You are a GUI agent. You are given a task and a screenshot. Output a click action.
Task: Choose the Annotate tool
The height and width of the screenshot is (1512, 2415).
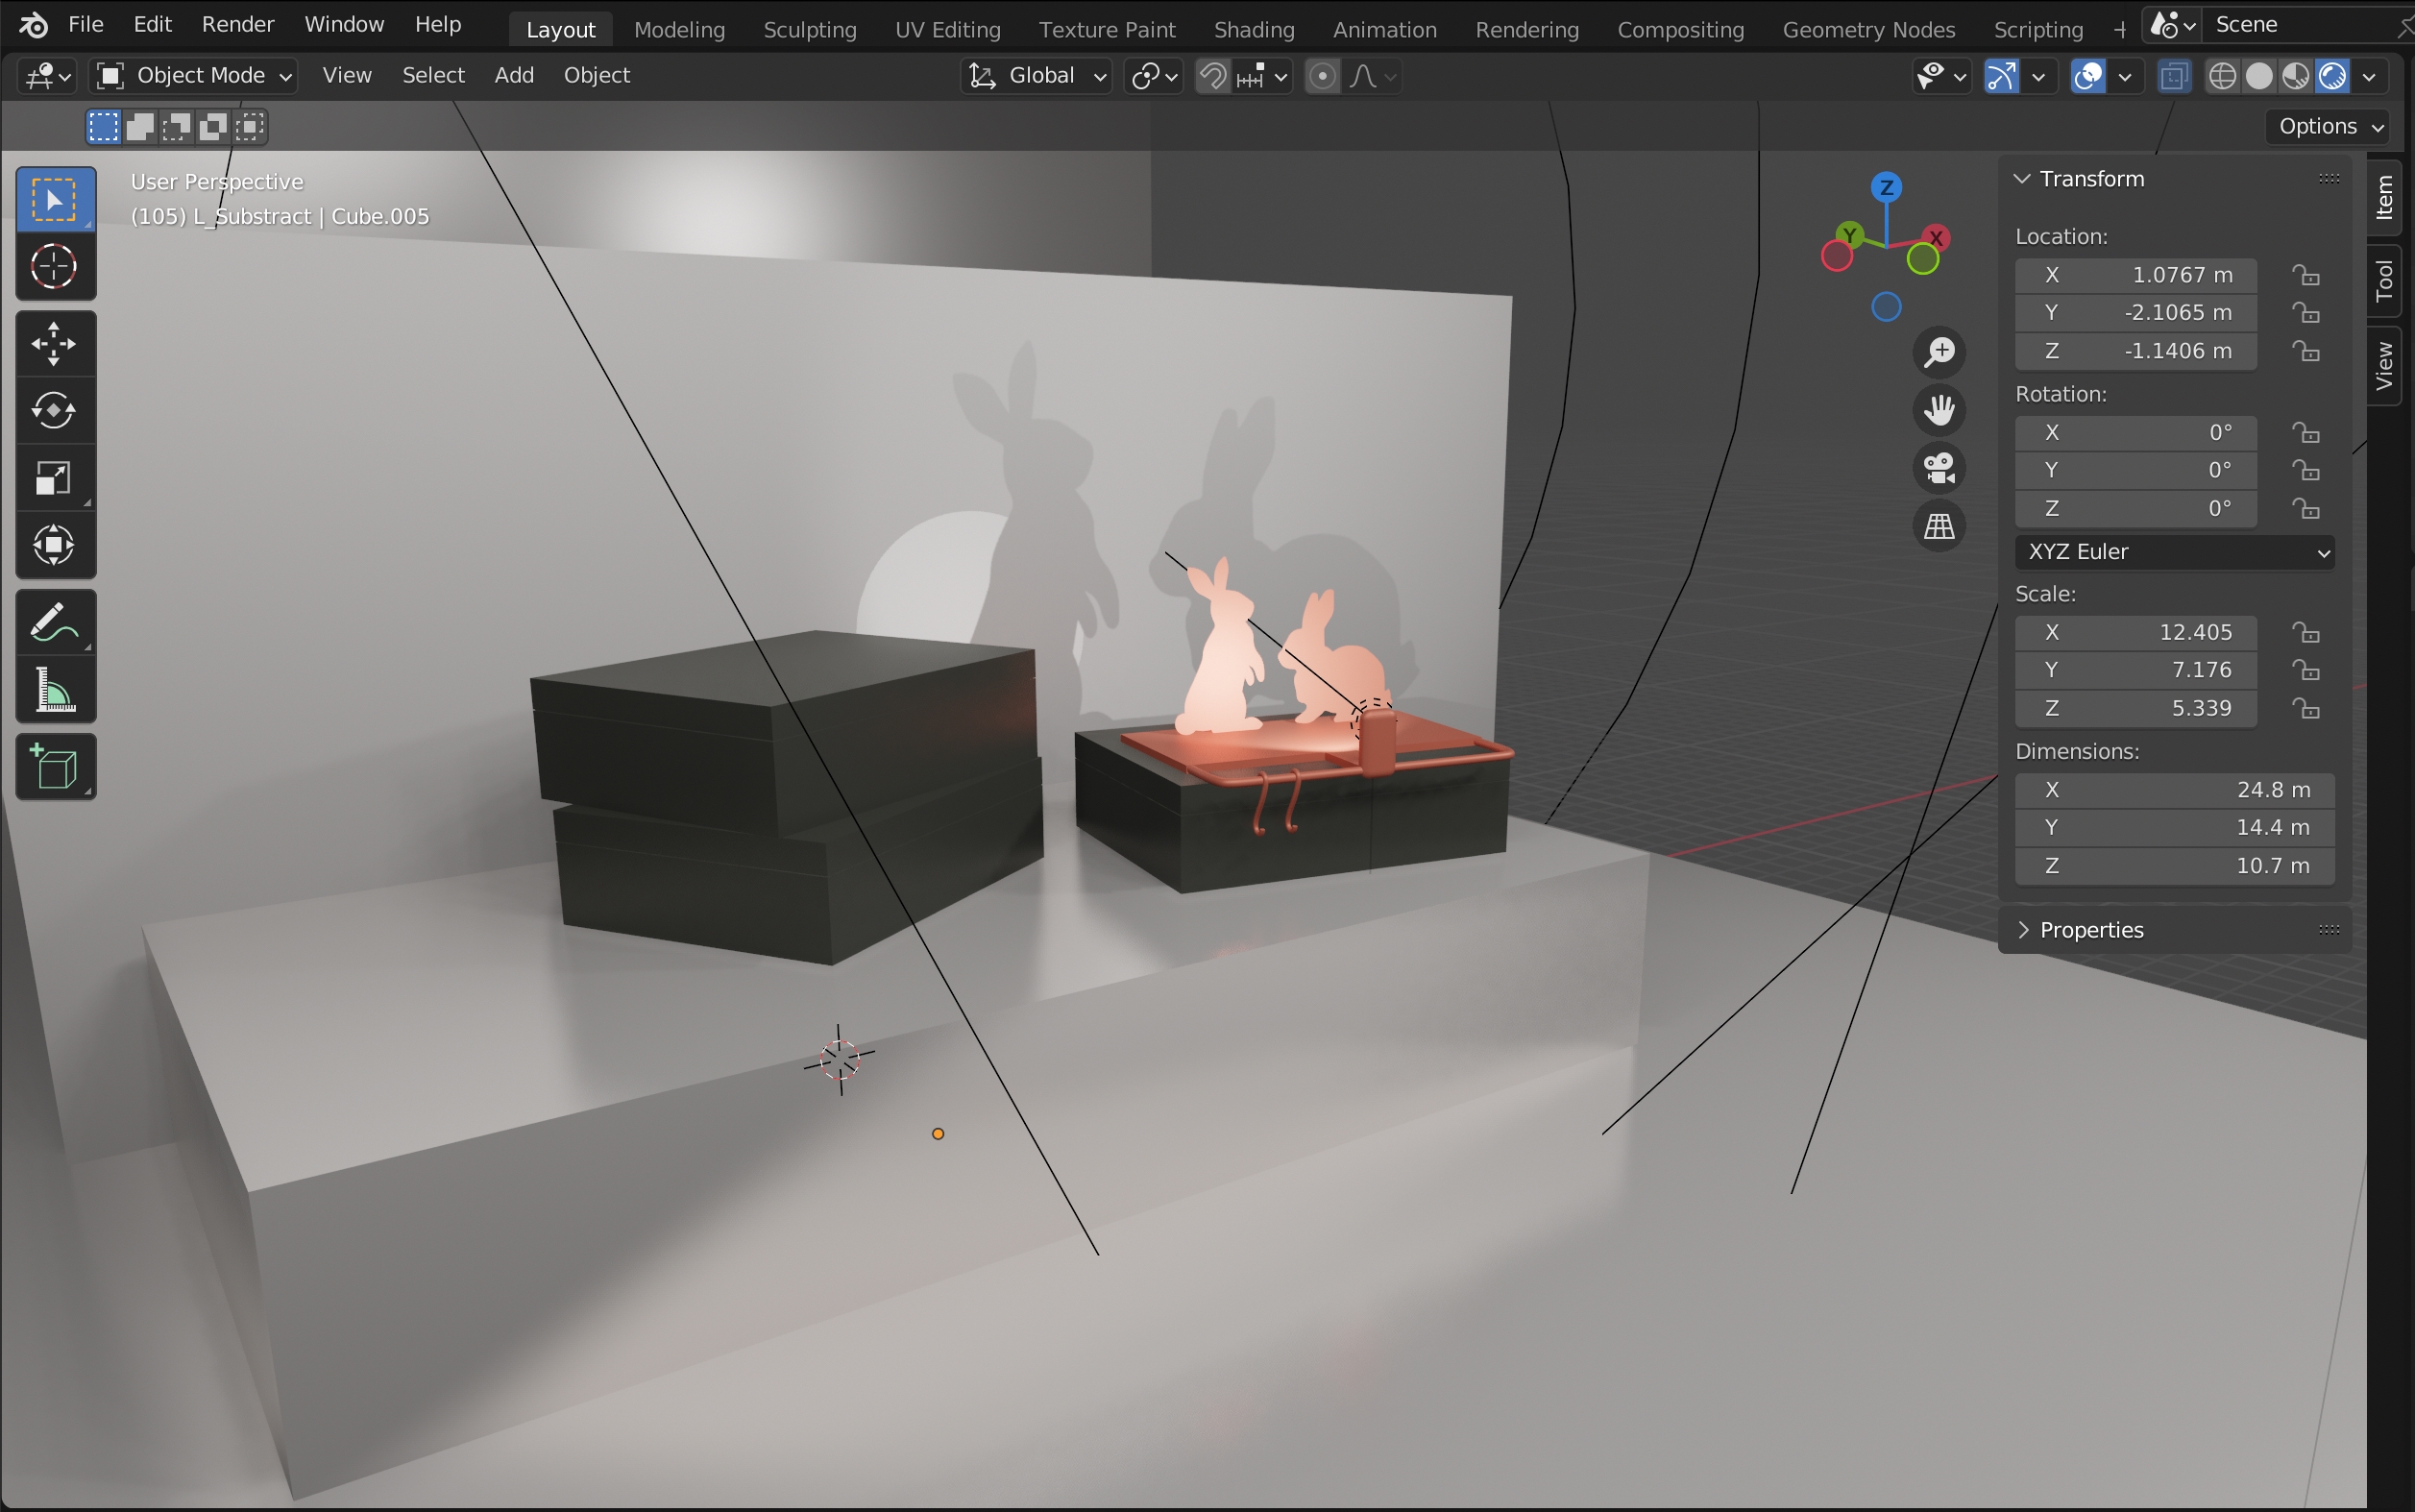point(54,623)
